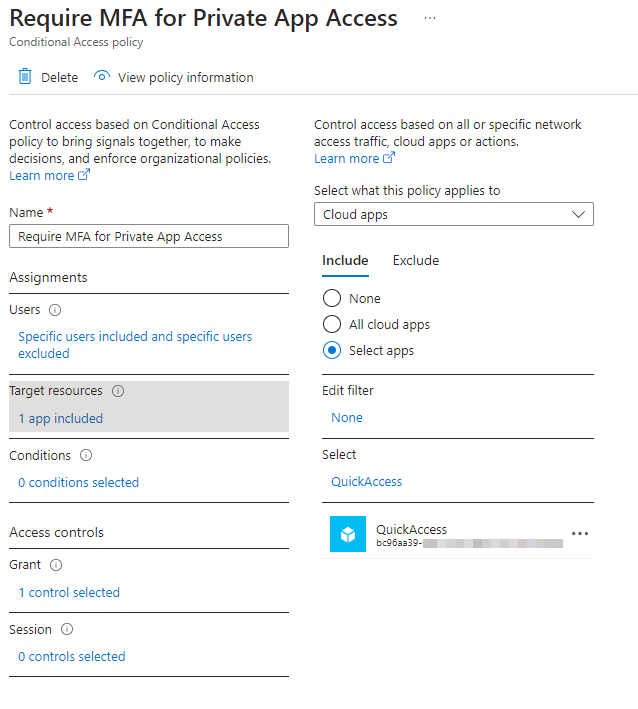The image size is (638, 709).
Task: Click the QuickAccess app cube icon
Action: tap(349, 535)
